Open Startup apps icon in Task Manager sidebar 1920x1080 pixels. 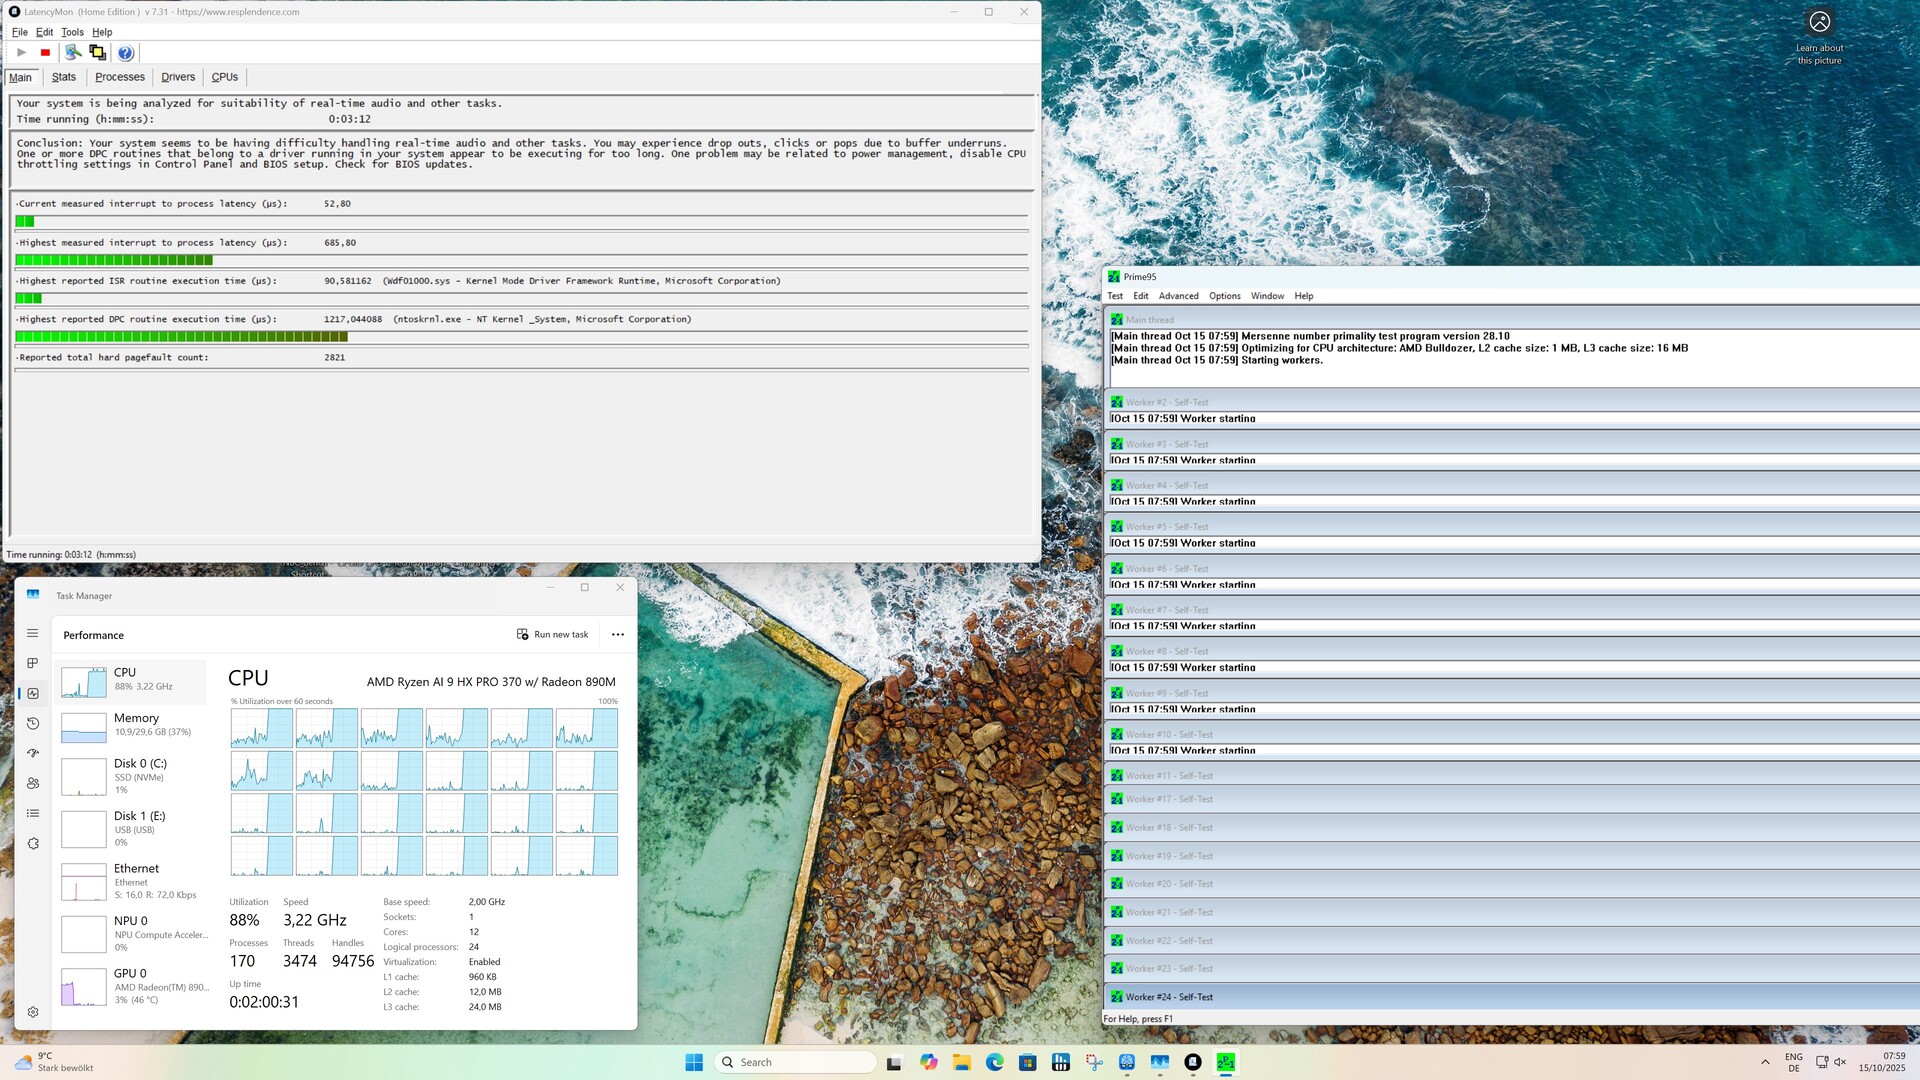pos(33,753)
